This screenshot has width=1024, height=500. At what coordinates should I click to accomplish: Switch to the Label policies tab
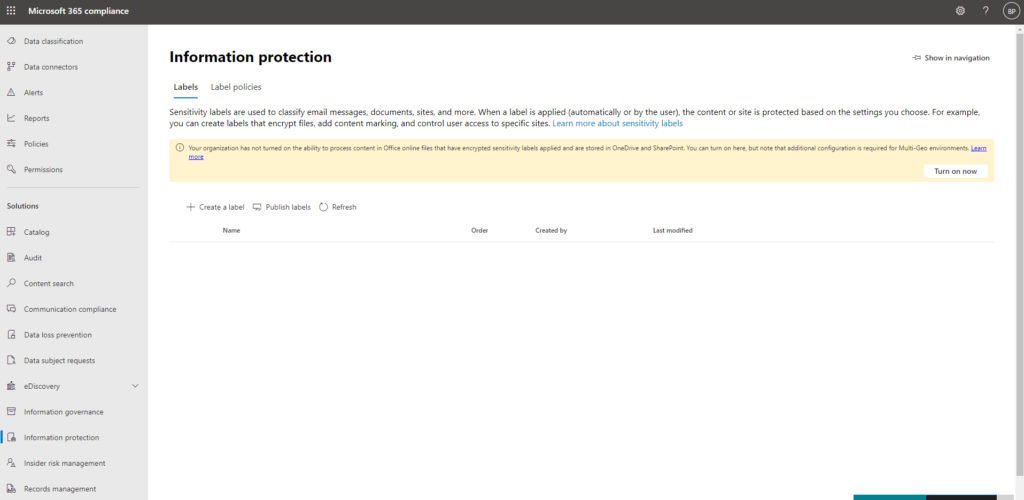(236, 87)
